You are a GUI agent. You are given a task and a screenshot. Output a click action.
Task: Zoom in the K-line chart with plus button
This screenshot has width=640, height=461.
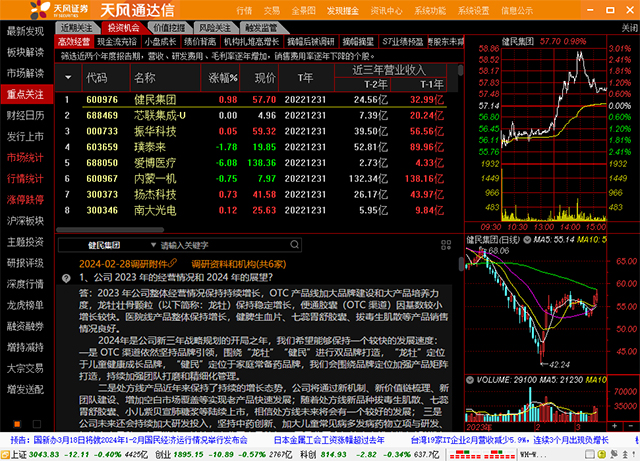[615, 426]
